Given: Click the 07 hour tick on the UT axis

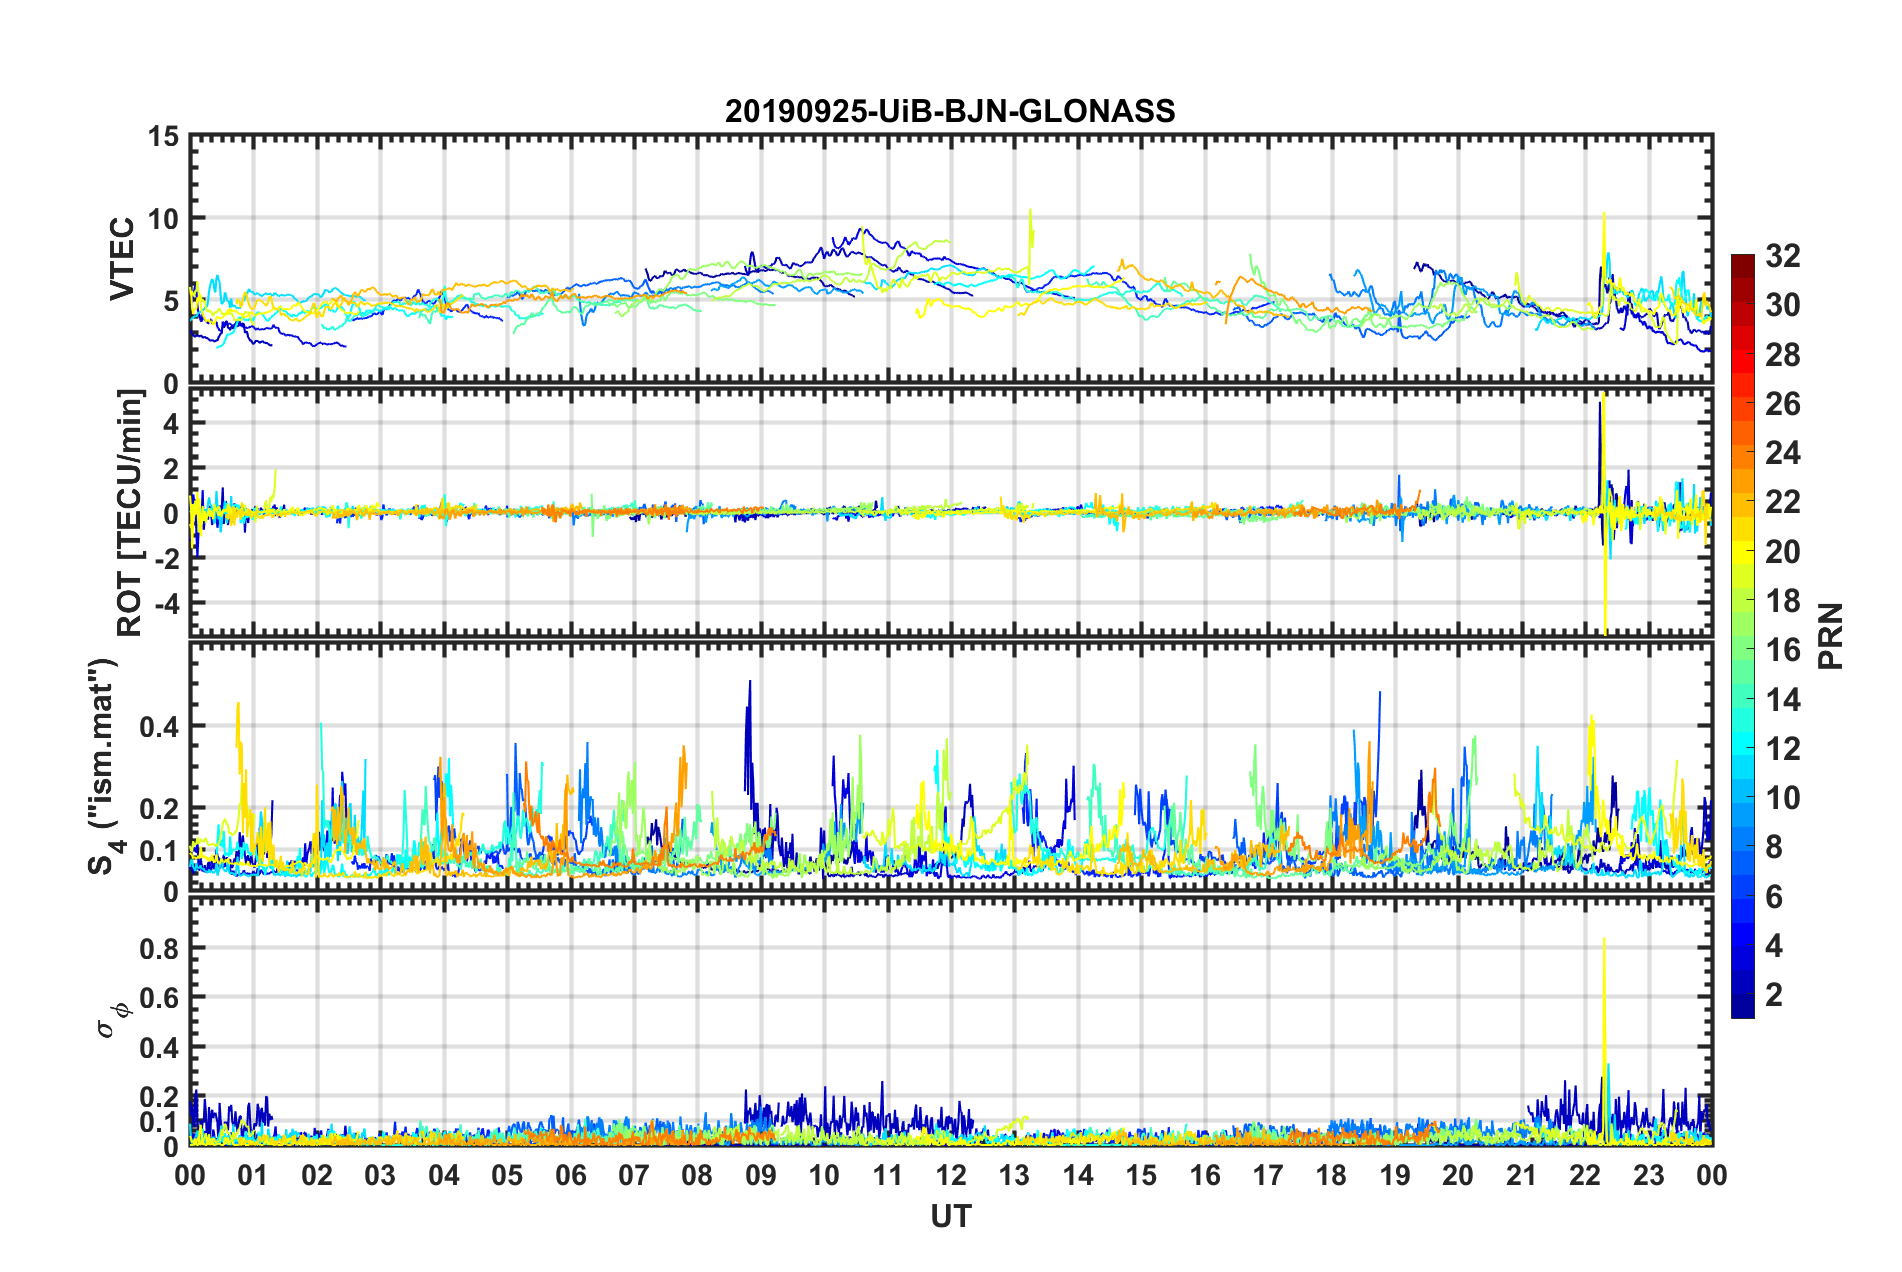Looking at the screenshot, I should 634,1175.
